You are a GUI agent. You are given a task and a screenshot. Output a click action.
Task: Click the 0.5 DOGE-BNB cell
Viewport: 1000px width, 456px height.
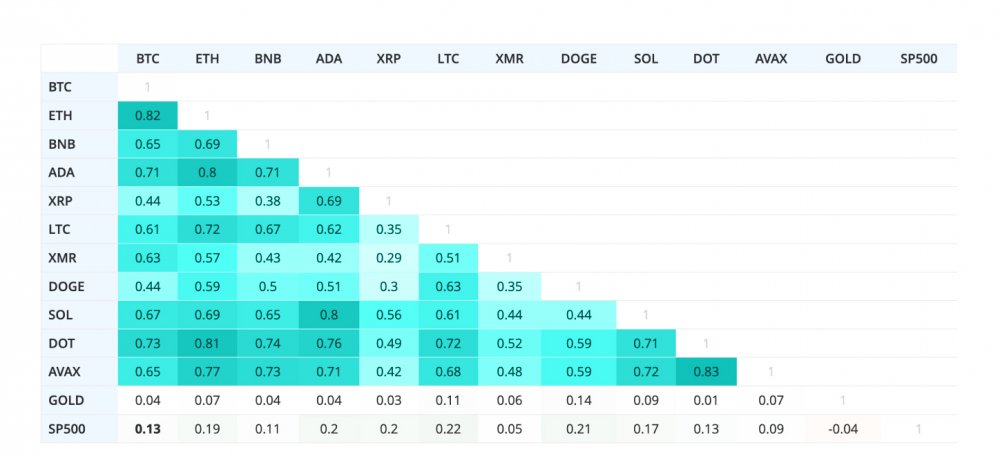tap(268, 286)
